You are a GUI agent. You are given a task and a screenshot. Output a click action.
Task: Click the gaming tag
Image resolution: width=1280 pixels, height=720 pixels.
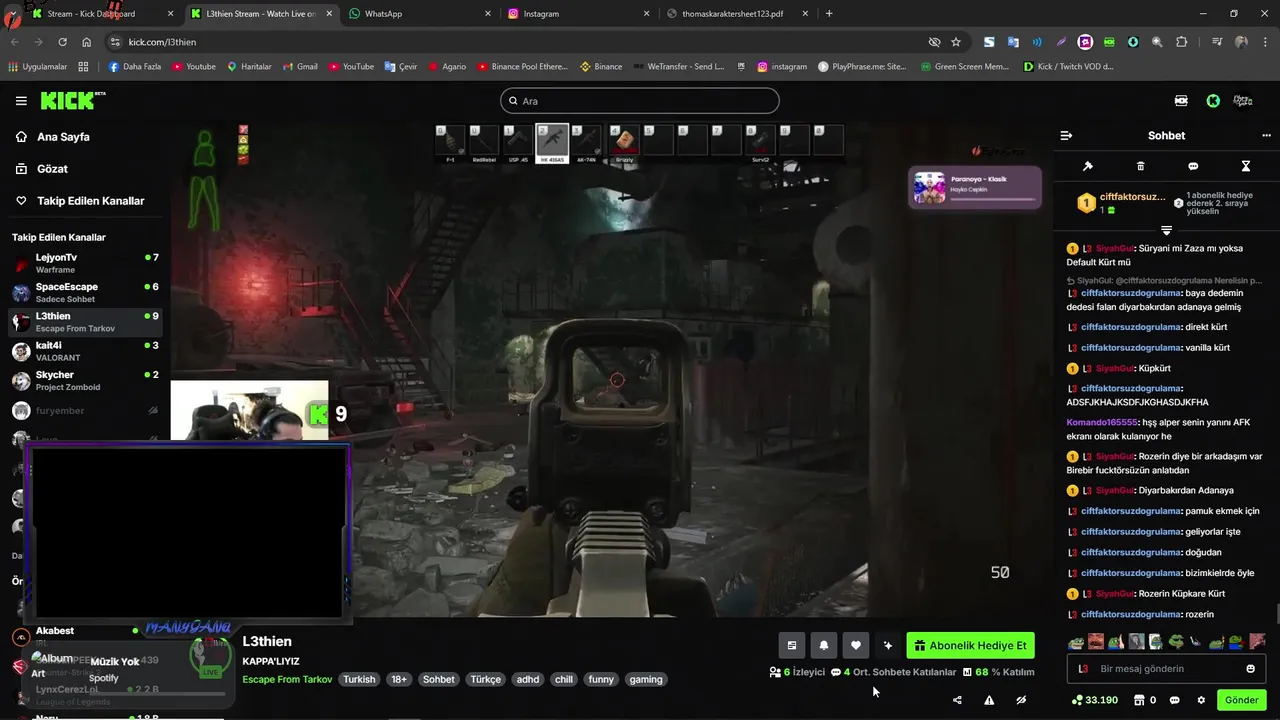point(646,679)
